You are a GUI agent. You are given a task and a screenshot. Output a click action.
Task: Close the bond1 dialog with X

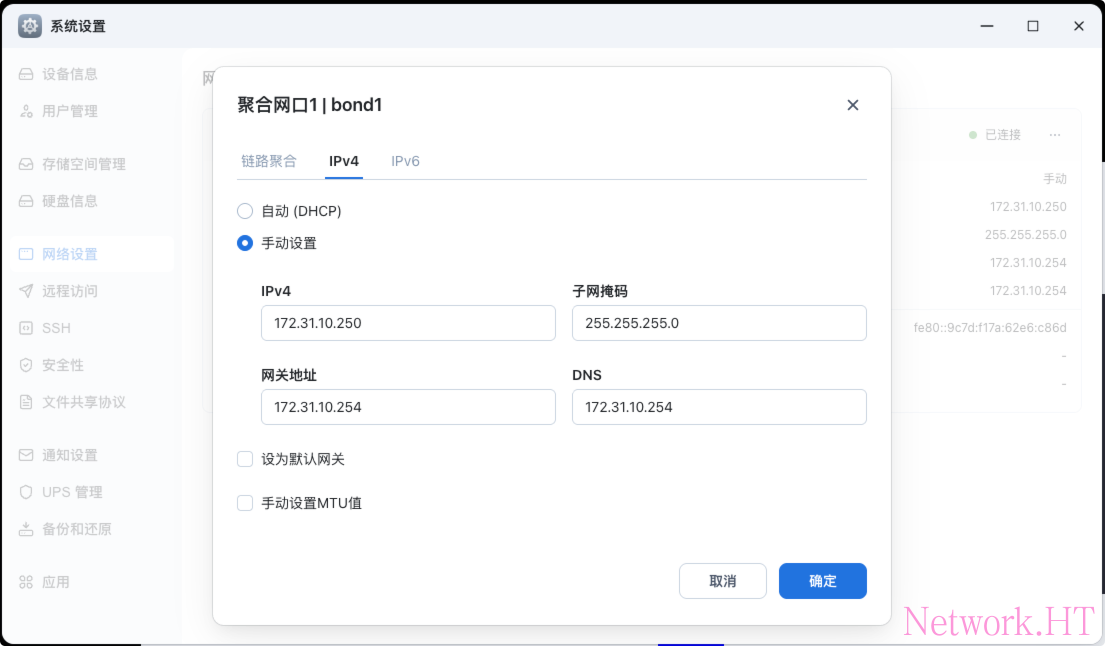[853, 105]
